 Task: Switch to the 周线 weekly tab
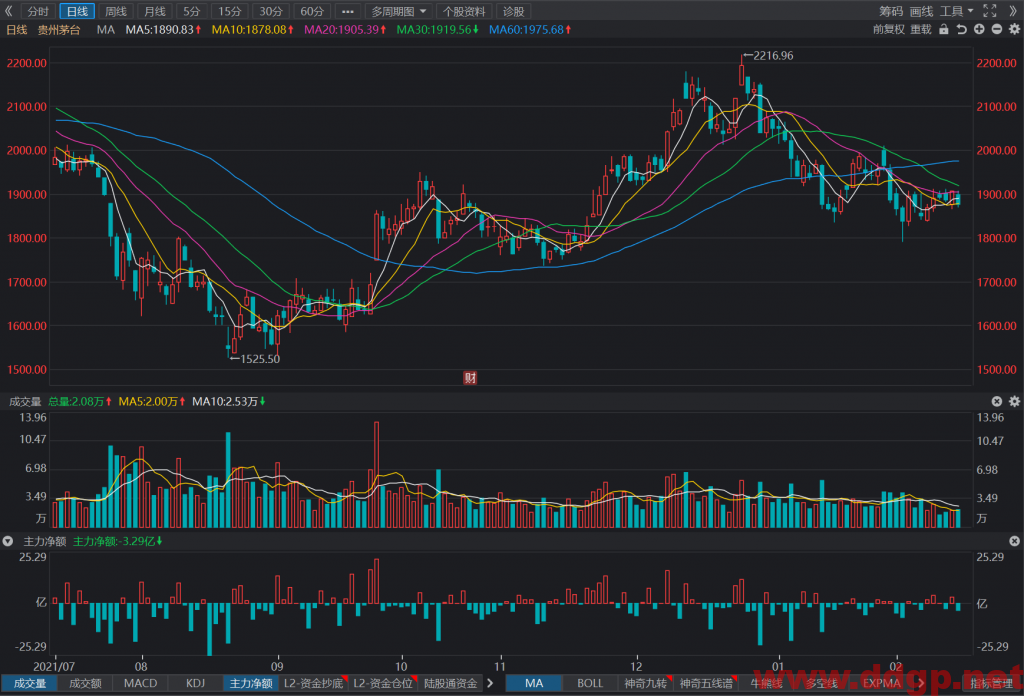point(116,11)
